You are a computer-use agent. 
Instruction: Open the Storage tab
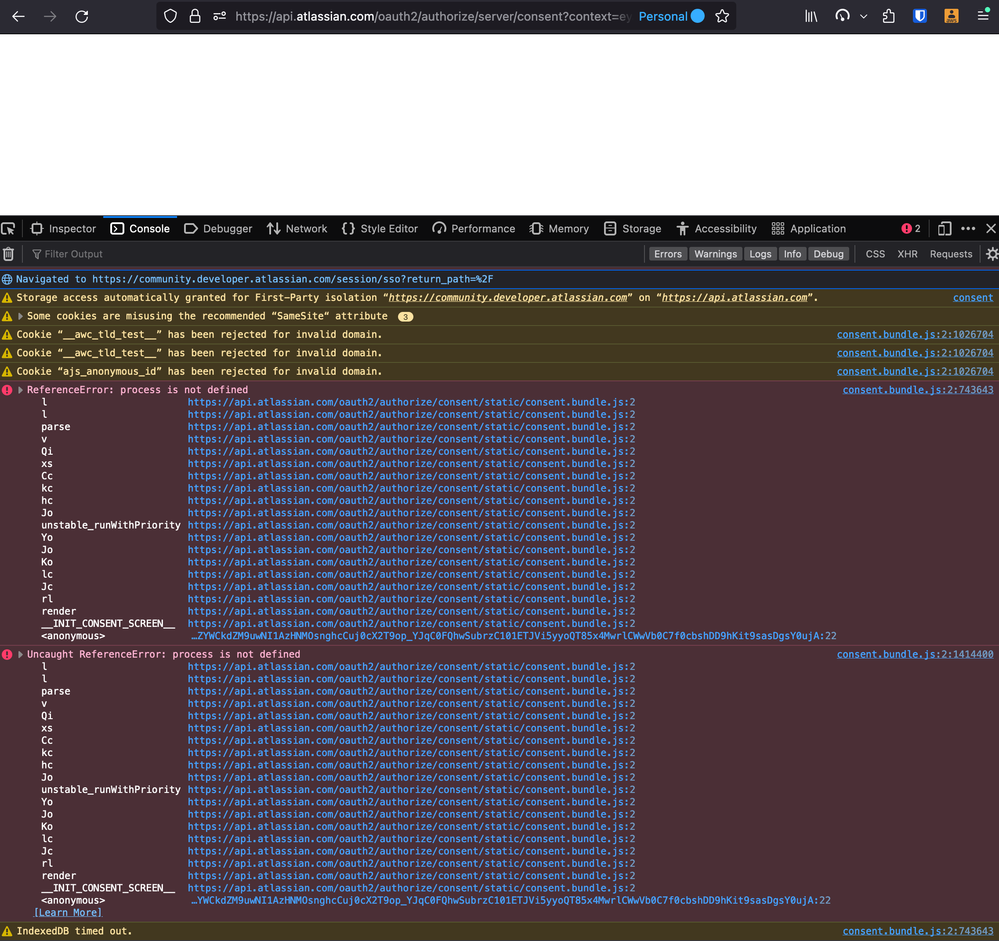tap(632, 229)
